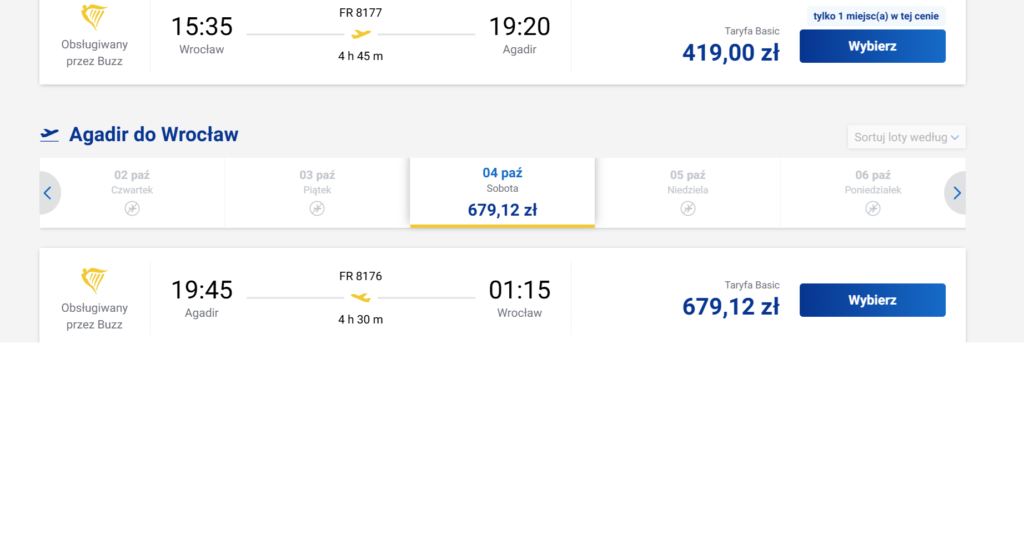Show earlier dates with the left arrow
This screenshot has width=1024, height=553.
pyautogui.click(x=47, y=193)
